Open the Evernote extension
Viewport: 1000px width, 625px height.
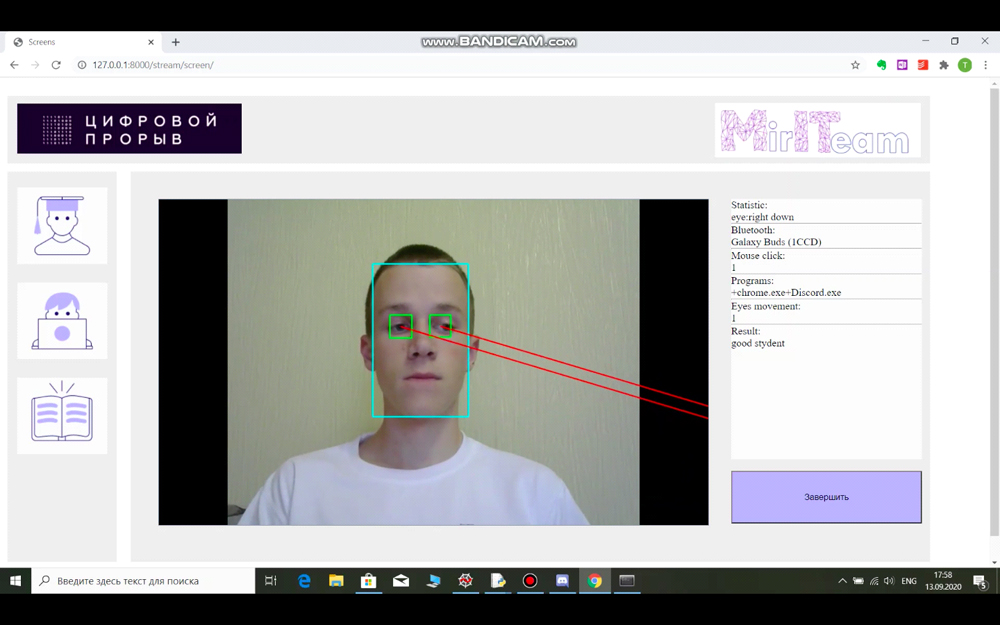tap(881, 65)
